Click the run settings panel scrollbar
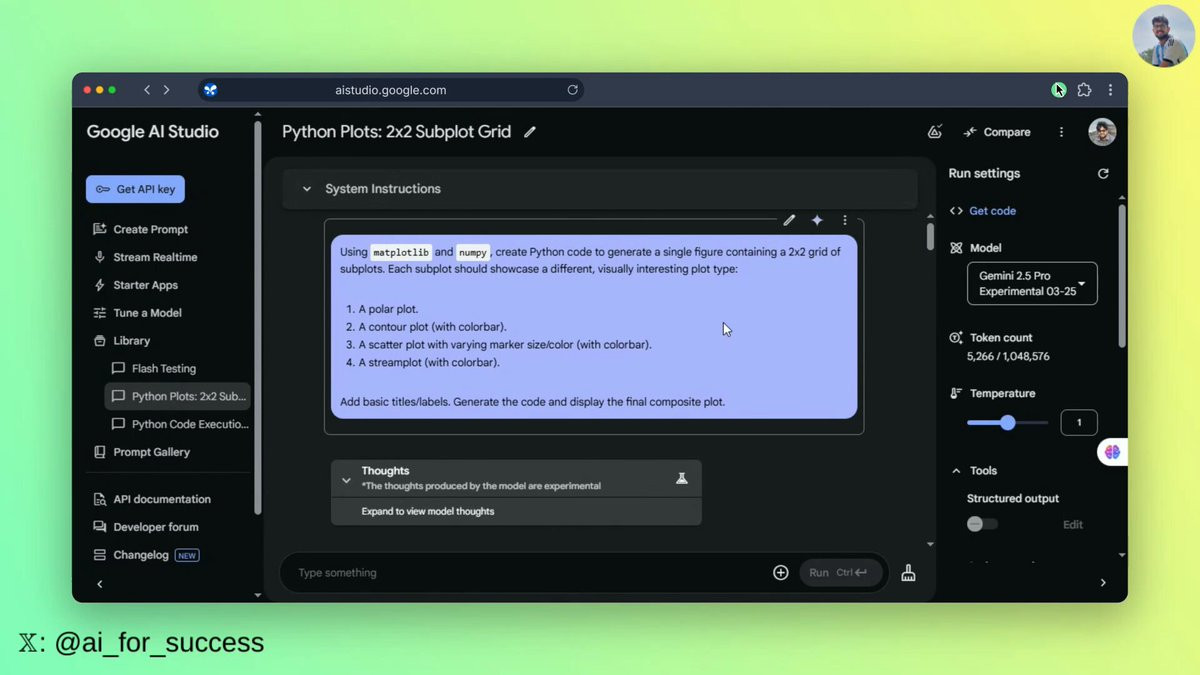This screenshot has height=675, width=1200. click(x=1121, y=276)
